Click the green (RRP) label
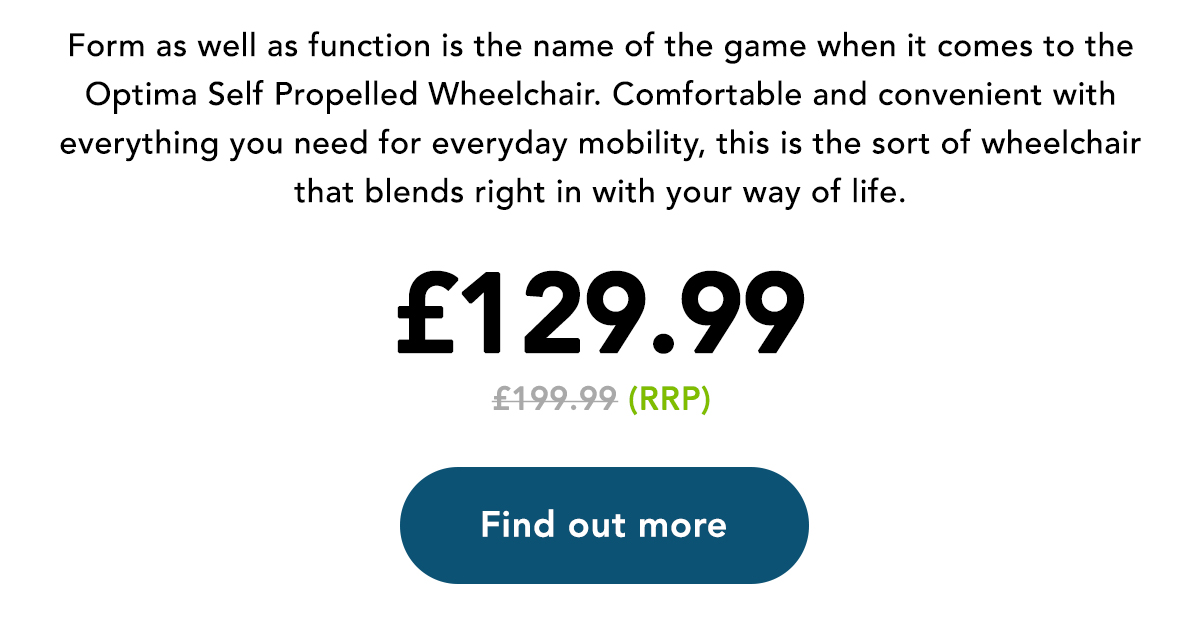 point(669,399)
